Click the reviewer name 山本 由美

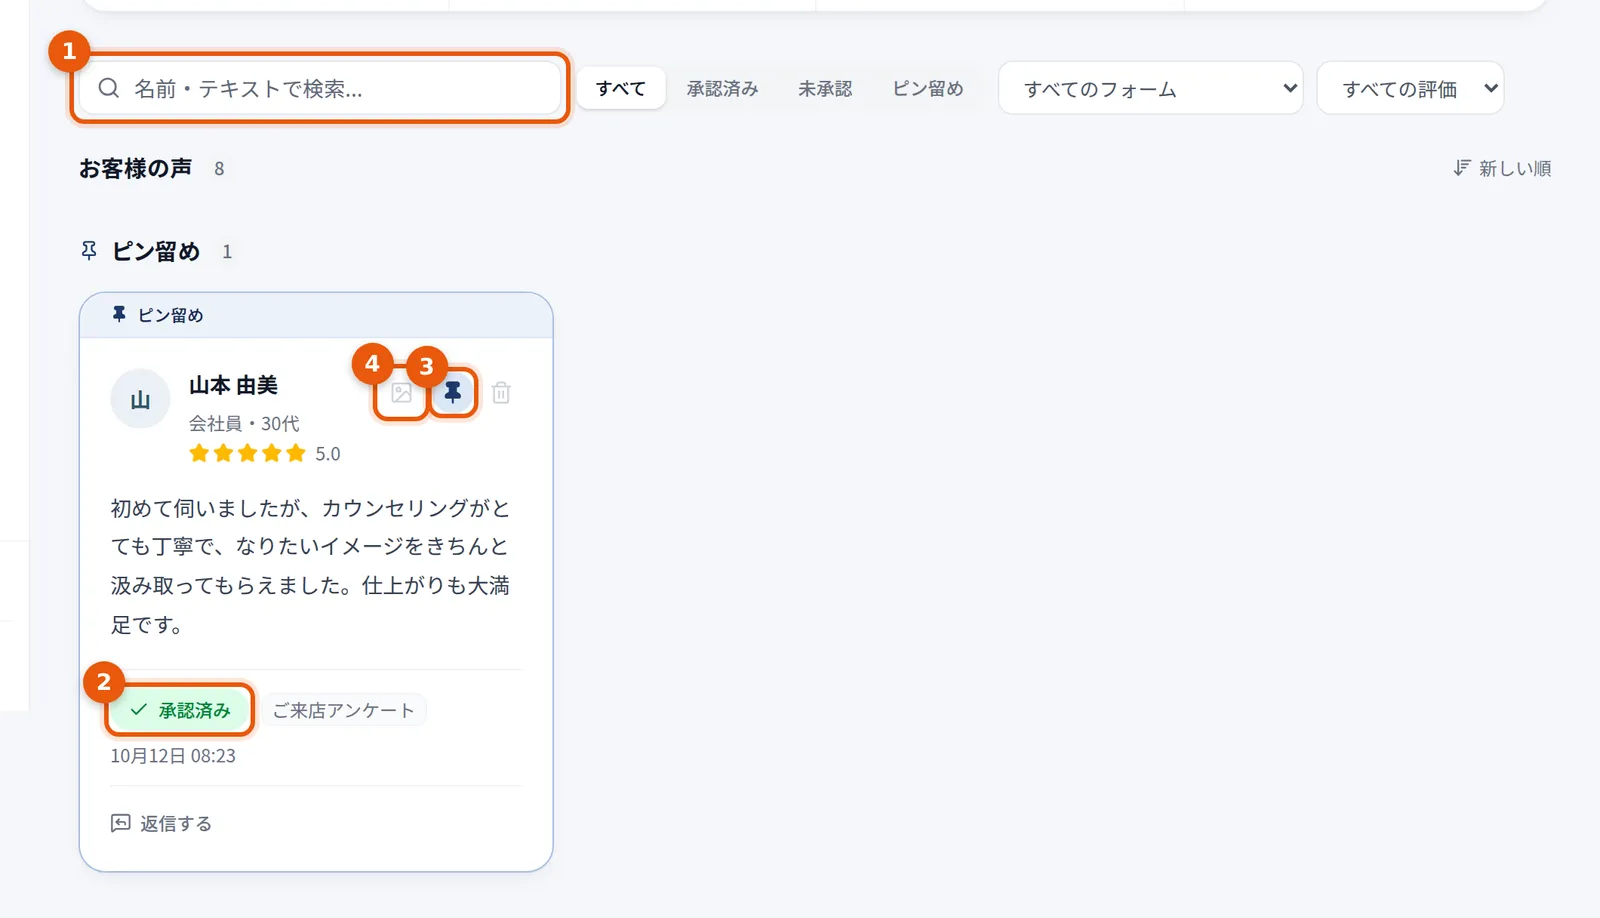click(x=233, y=385)
